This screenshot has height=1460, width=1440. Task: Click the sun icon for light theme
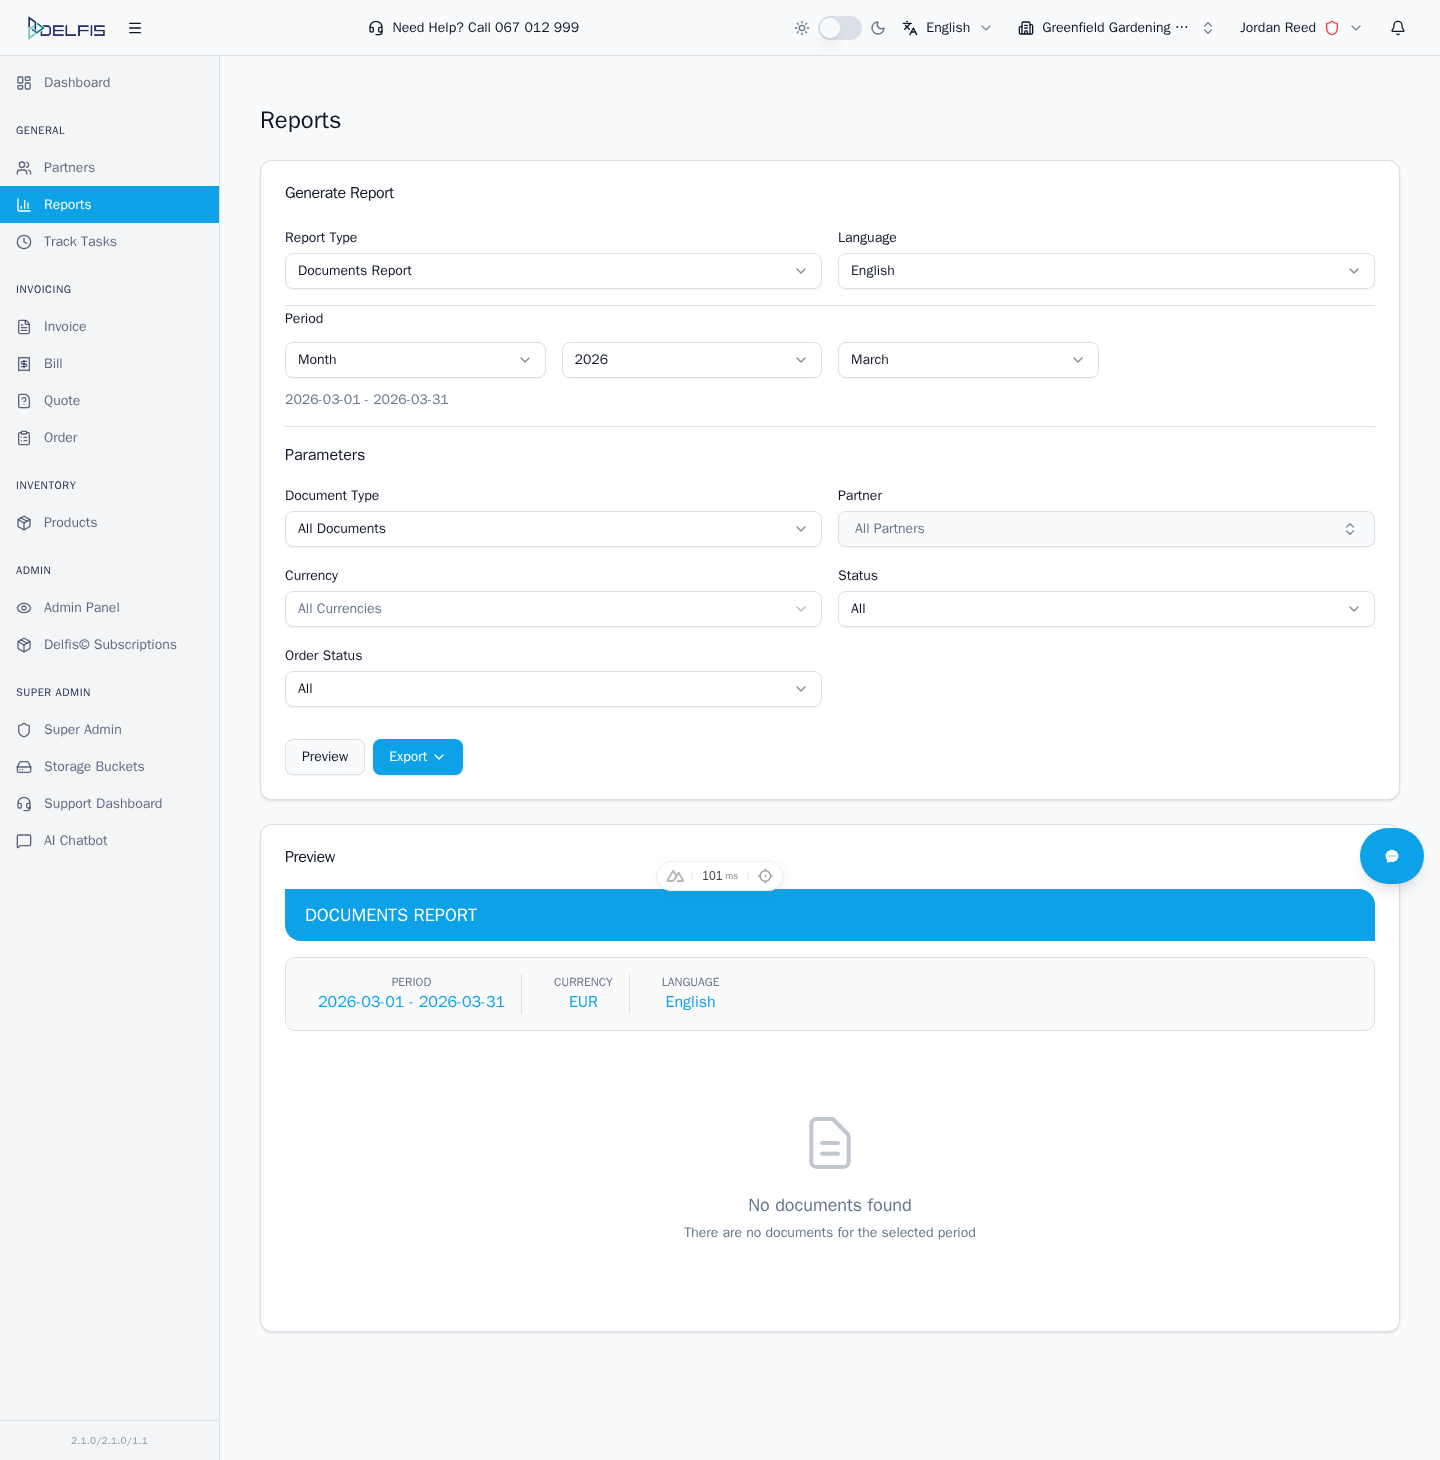(802, 27)
